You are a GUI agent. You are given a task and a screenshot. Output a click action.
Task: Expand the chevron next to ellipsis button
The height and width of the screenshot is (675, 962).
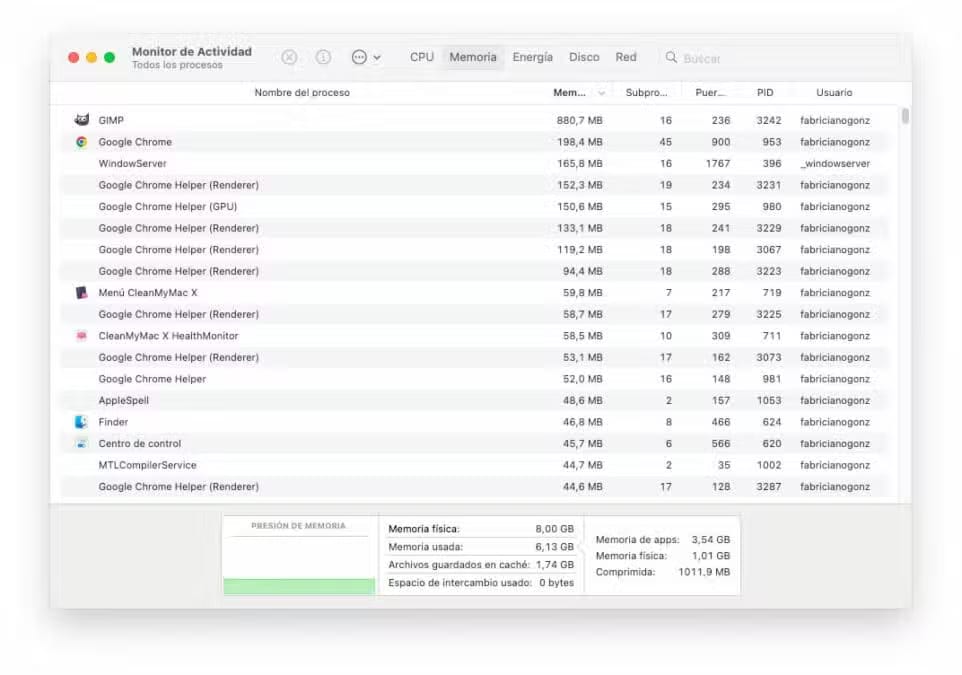(377, 58)
